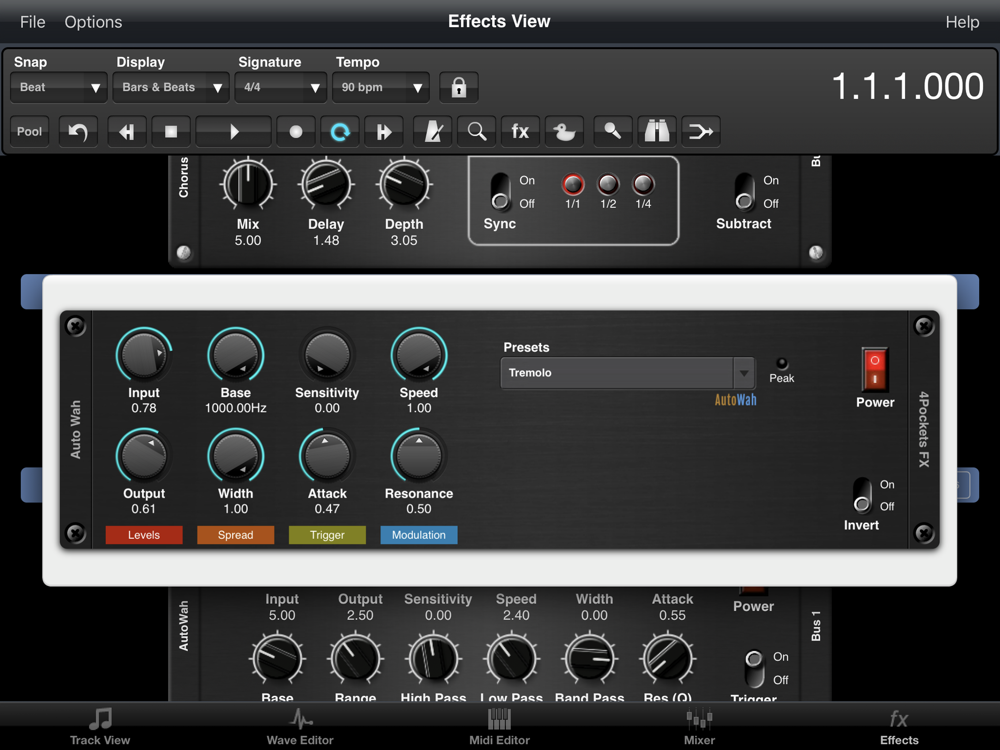
Task: Skip forward to the end
Action: [384, 132]
